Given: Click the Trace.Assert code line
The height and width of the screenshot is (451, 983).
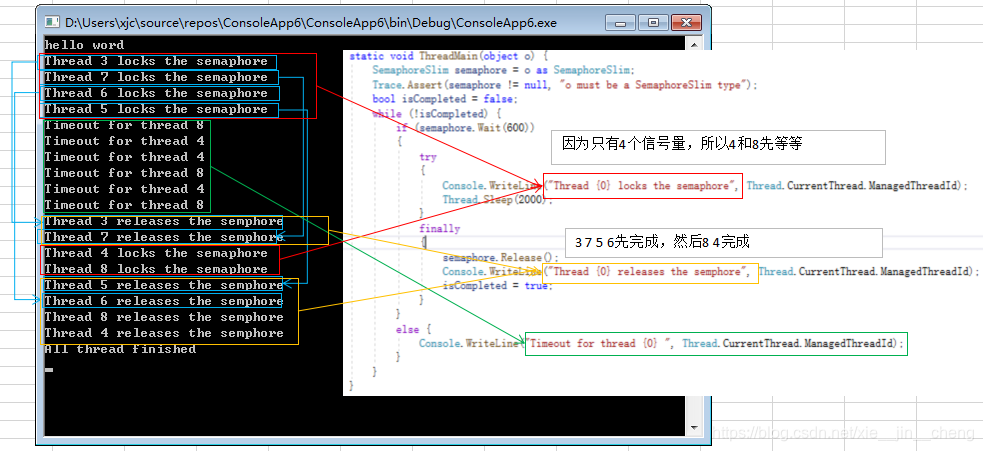Looking at the screenshot, I should (565, 85).
